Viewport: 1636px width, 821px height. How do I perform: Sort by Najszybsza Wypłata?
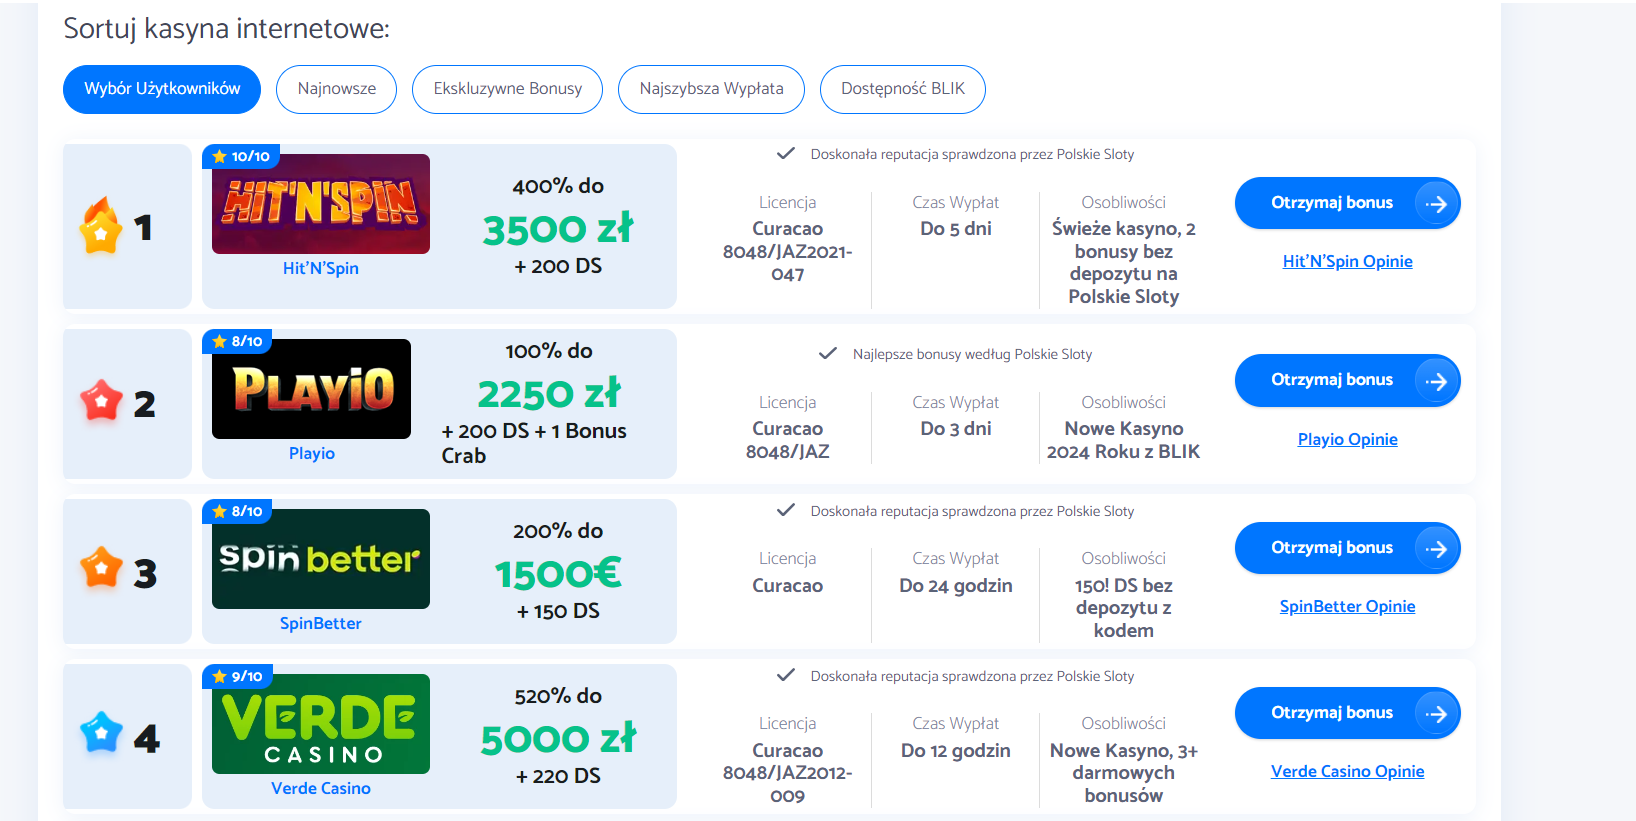712,89
